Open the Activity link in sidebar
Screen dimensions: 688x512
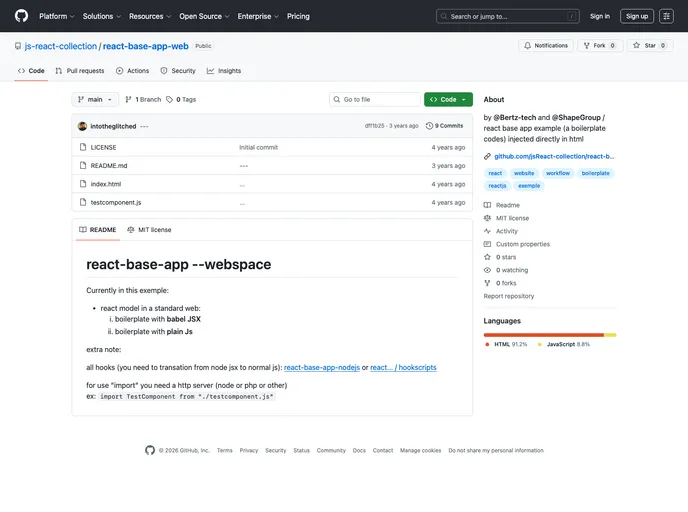[x=506, y=231]
